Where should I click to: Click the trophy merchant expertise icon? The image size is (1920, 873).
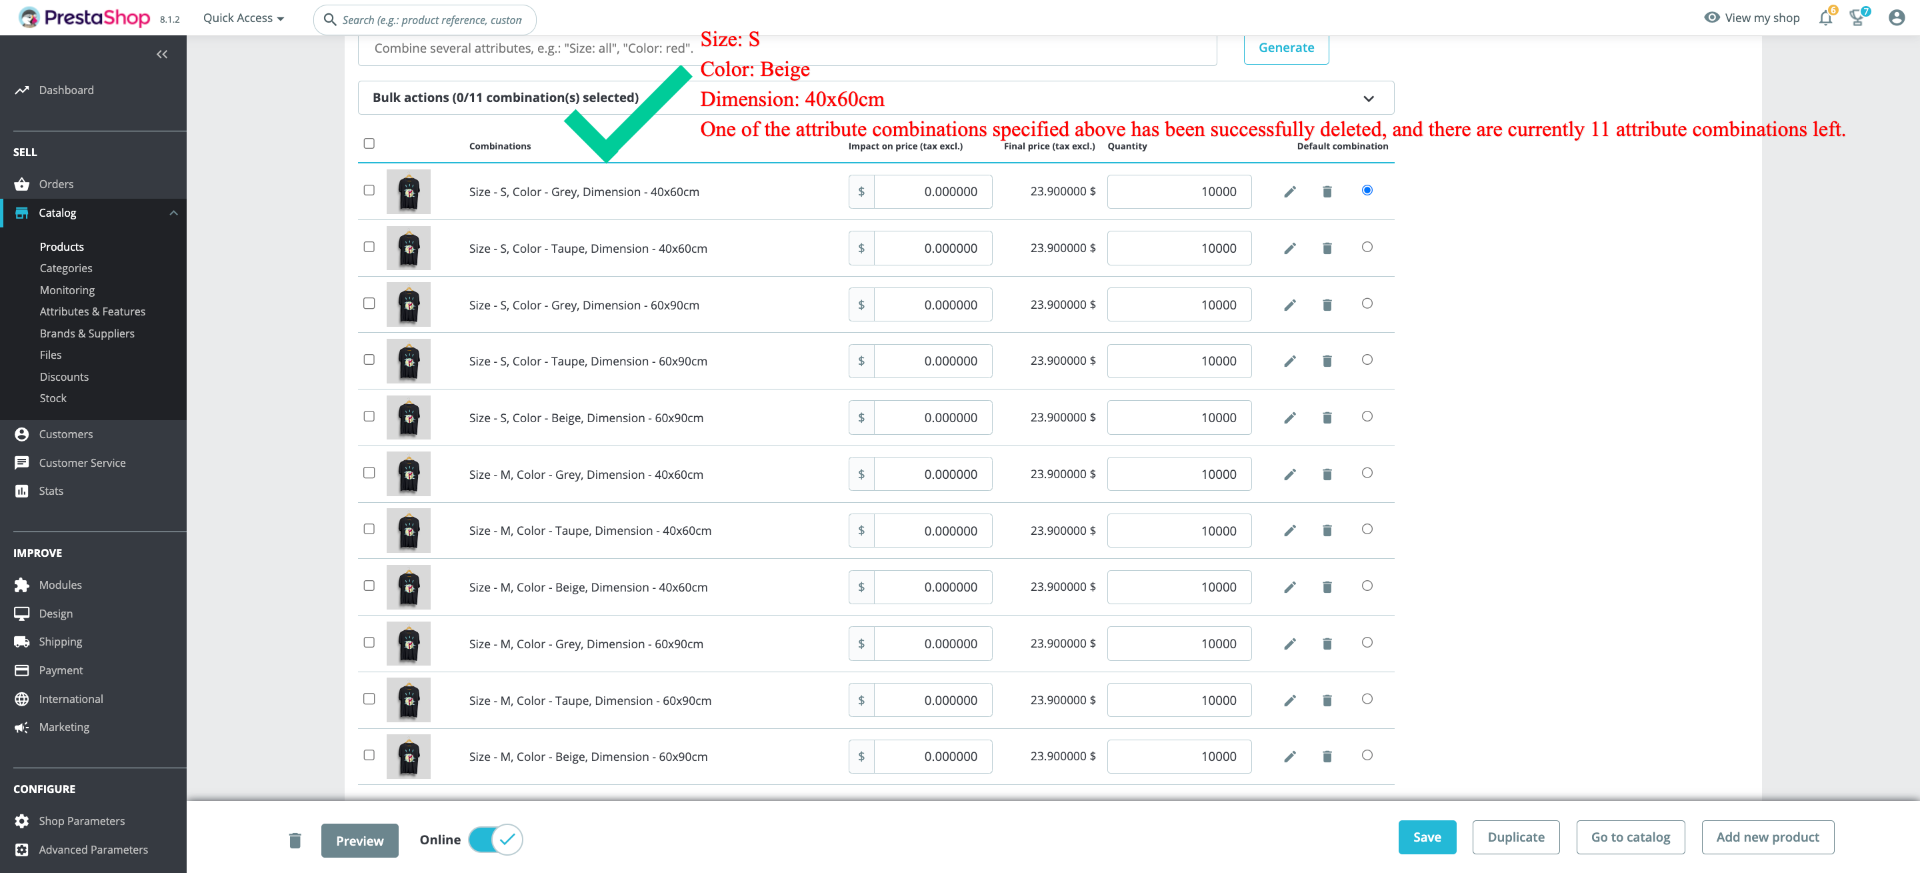(1858, 17)
